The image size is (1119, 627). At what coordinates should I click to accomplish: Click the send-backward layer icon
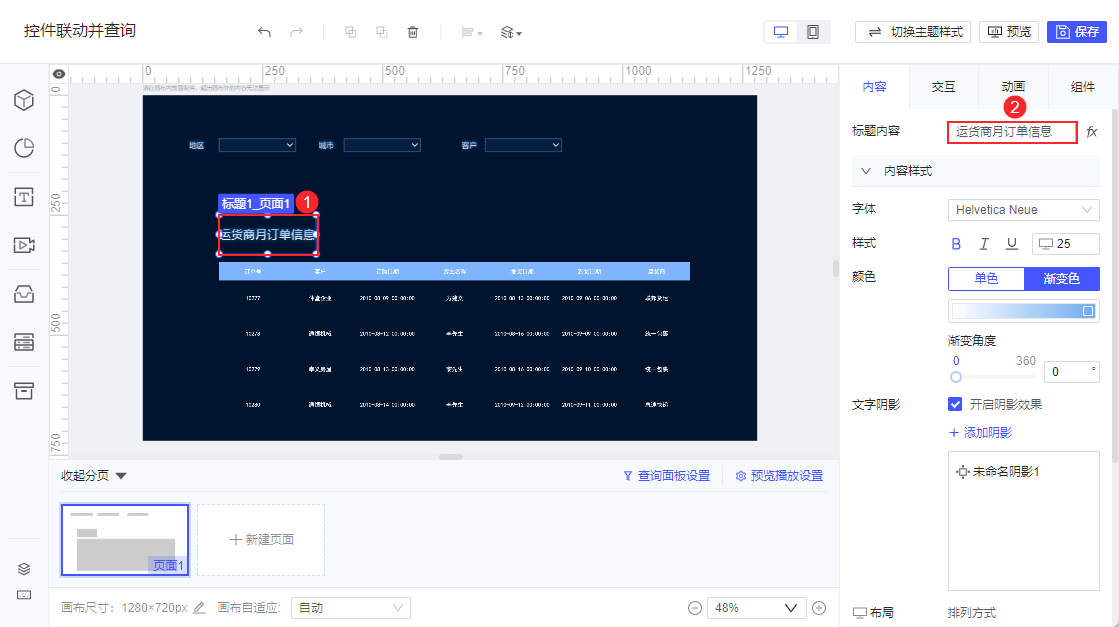[382, 32]
